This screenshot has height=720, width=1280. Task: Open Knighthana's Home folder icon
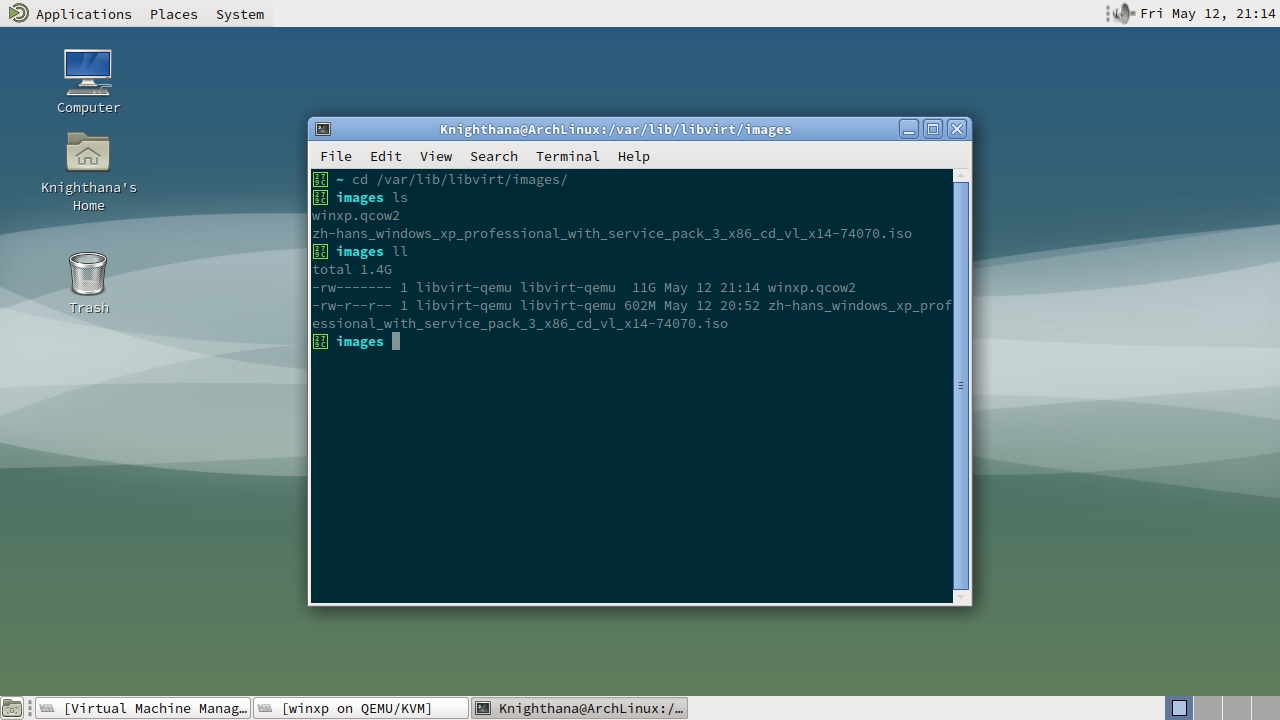click(x=88, y=153)
